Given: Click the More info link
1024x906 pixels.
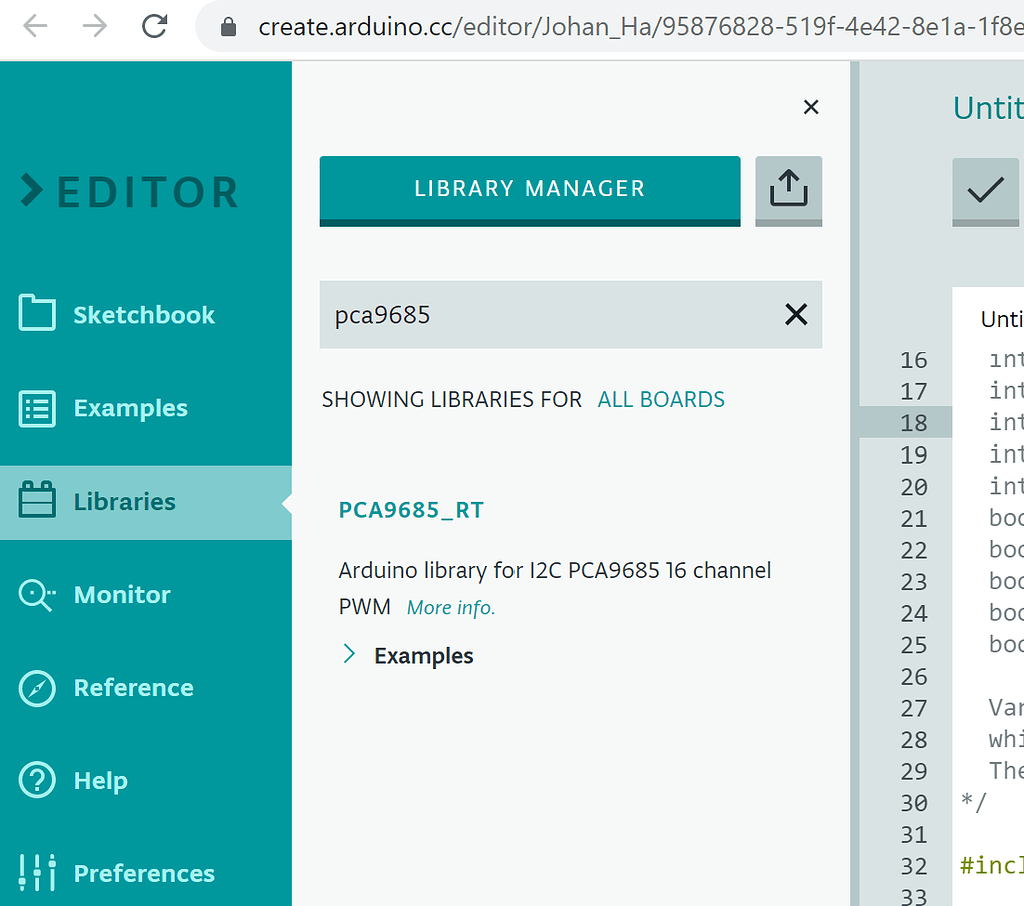Looking at the screenshot, I should [450, 607].
